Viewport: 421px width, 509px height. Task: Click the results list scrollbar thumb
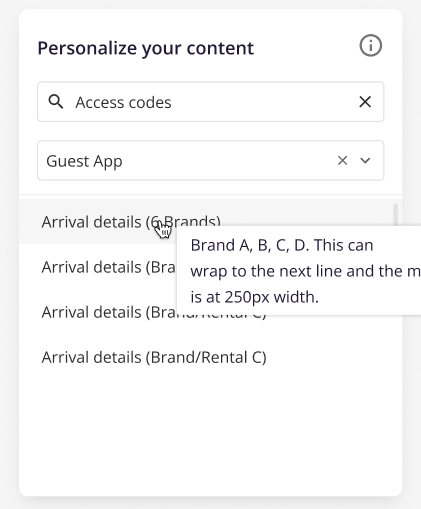(395, 215)
